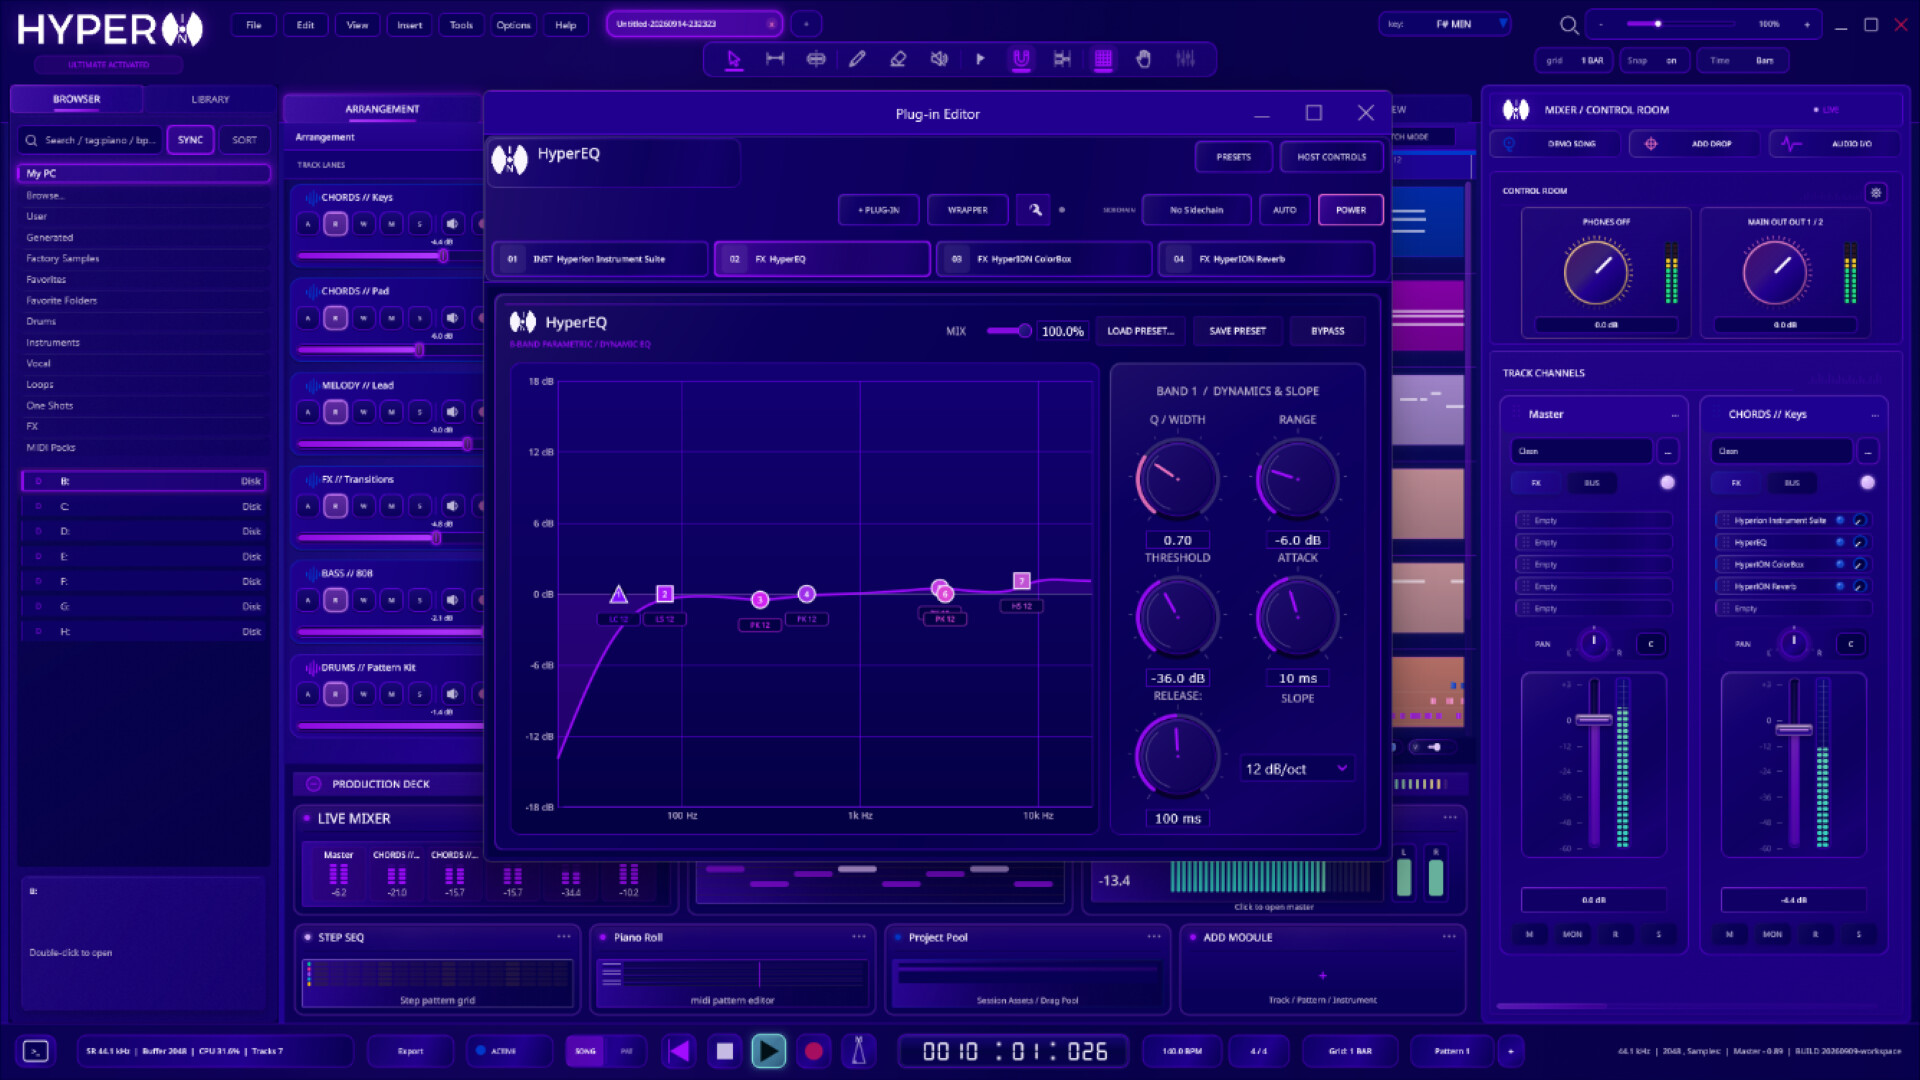The height and width of the screenshot is (1080, 1920).
Task: Switch to the LIBRARY tab
Action: pyautogui.click(x=210, y=99)
